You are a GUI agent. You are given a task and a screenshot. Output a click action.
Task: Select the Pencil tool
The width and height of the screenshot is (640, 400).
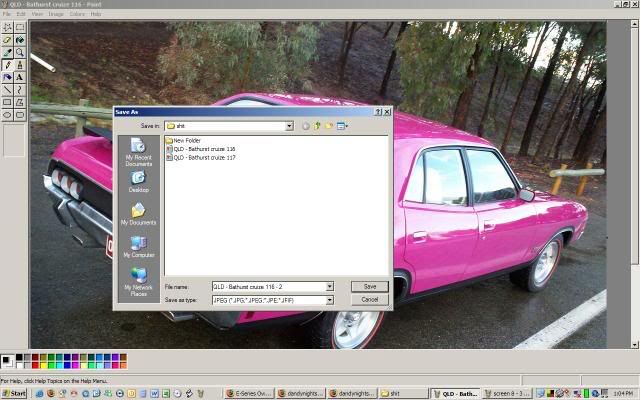(7, 65)
